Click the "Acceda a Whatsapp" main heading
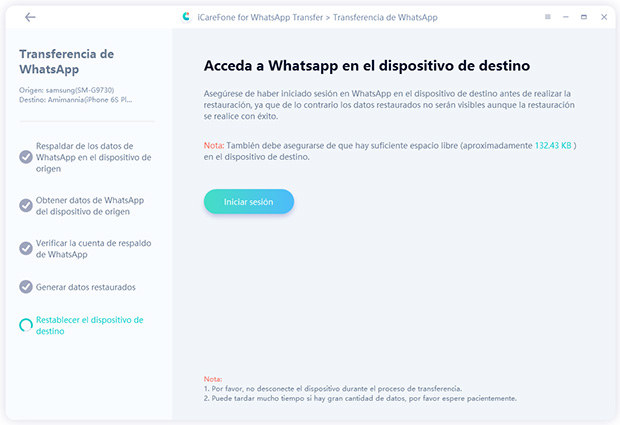 click(x=366, y=65)
